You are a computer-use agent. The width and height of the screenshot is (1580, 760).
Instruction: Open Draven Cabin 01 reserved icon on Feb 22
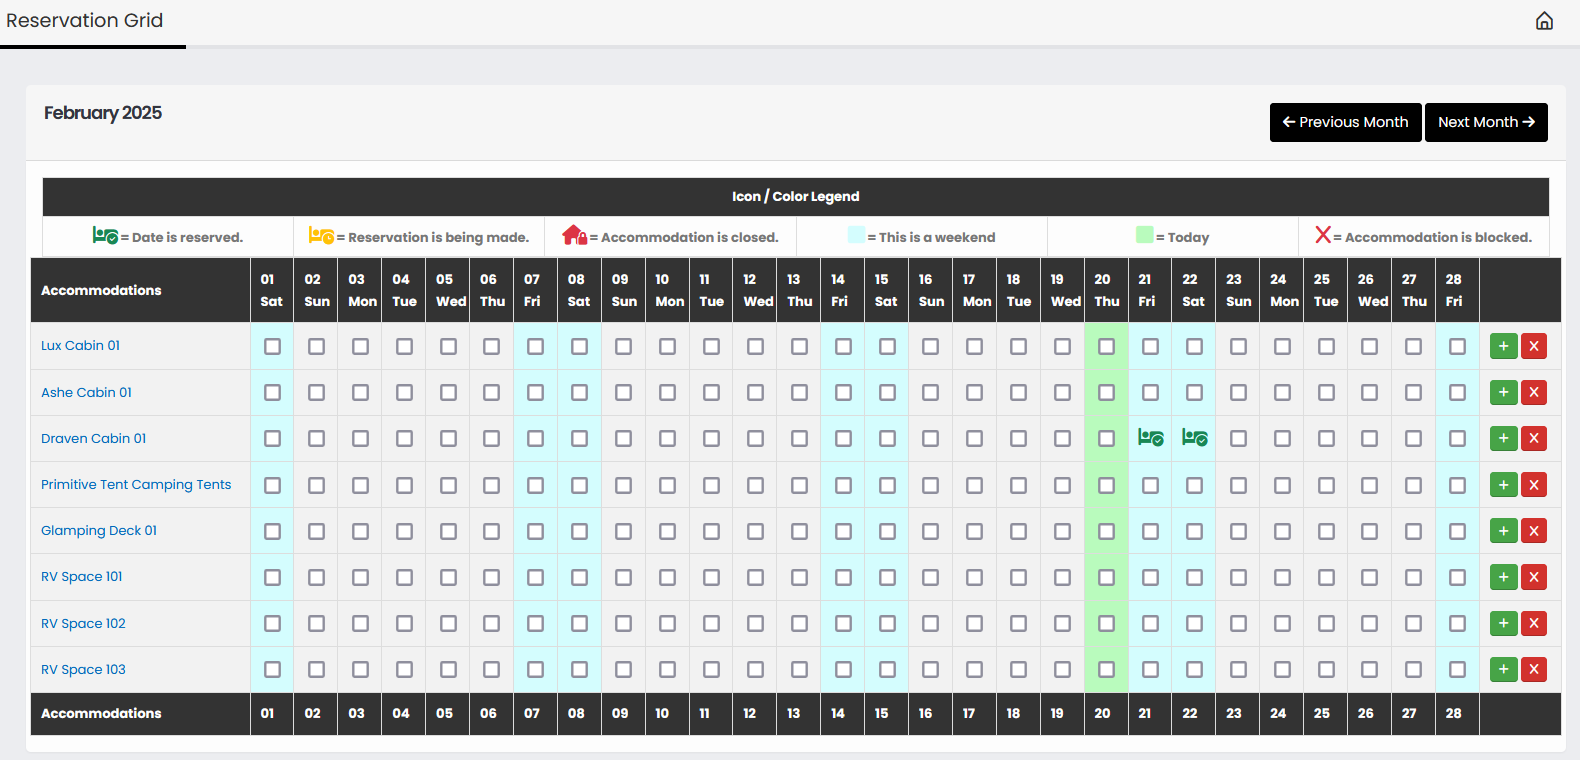[x=1194, y=438]
